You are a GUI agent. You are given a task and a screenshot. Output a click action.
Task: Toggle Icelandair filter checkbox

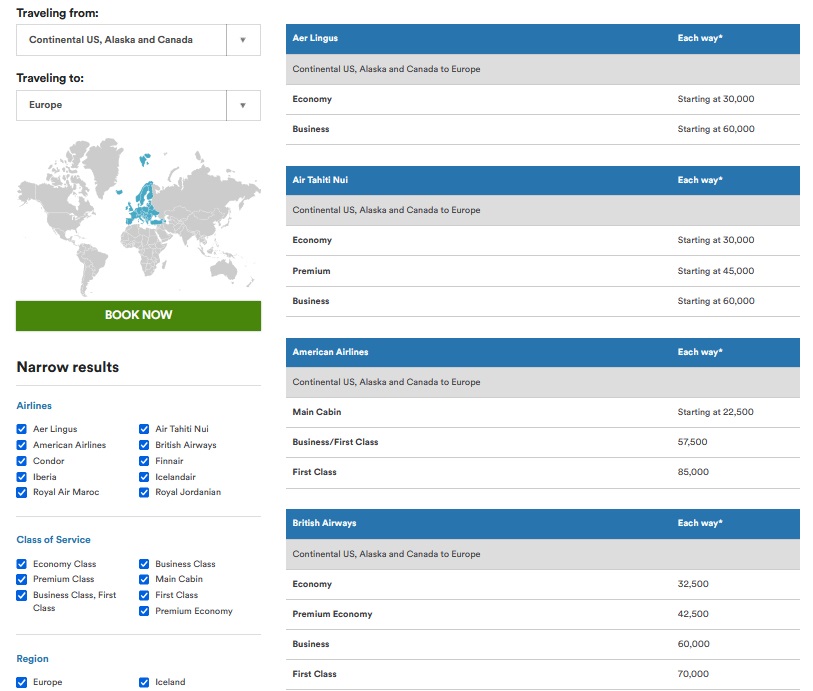[145, 477]
